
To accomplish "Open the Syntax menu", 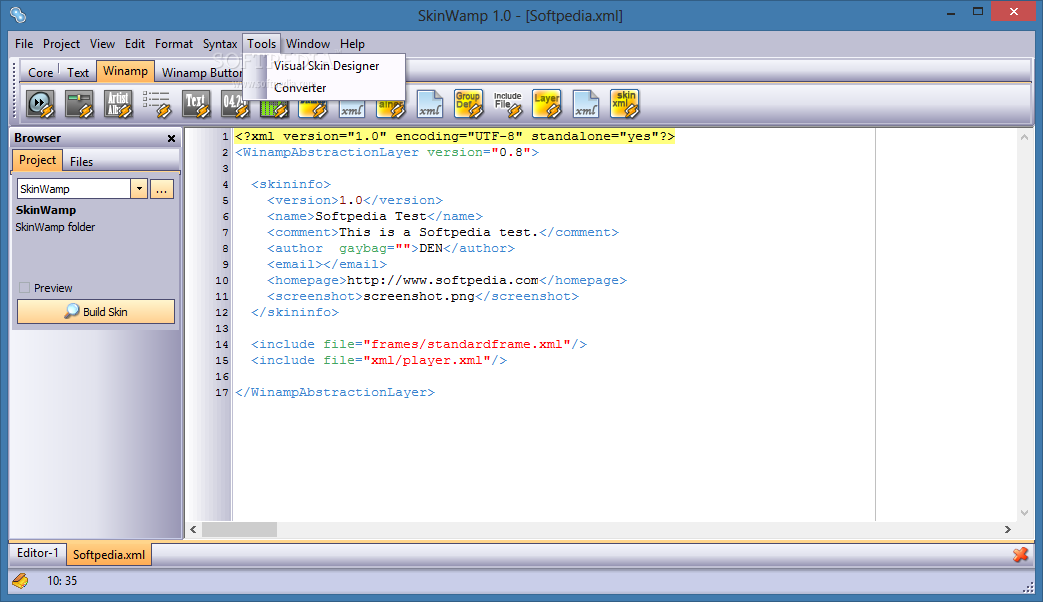I will (220, 44).
